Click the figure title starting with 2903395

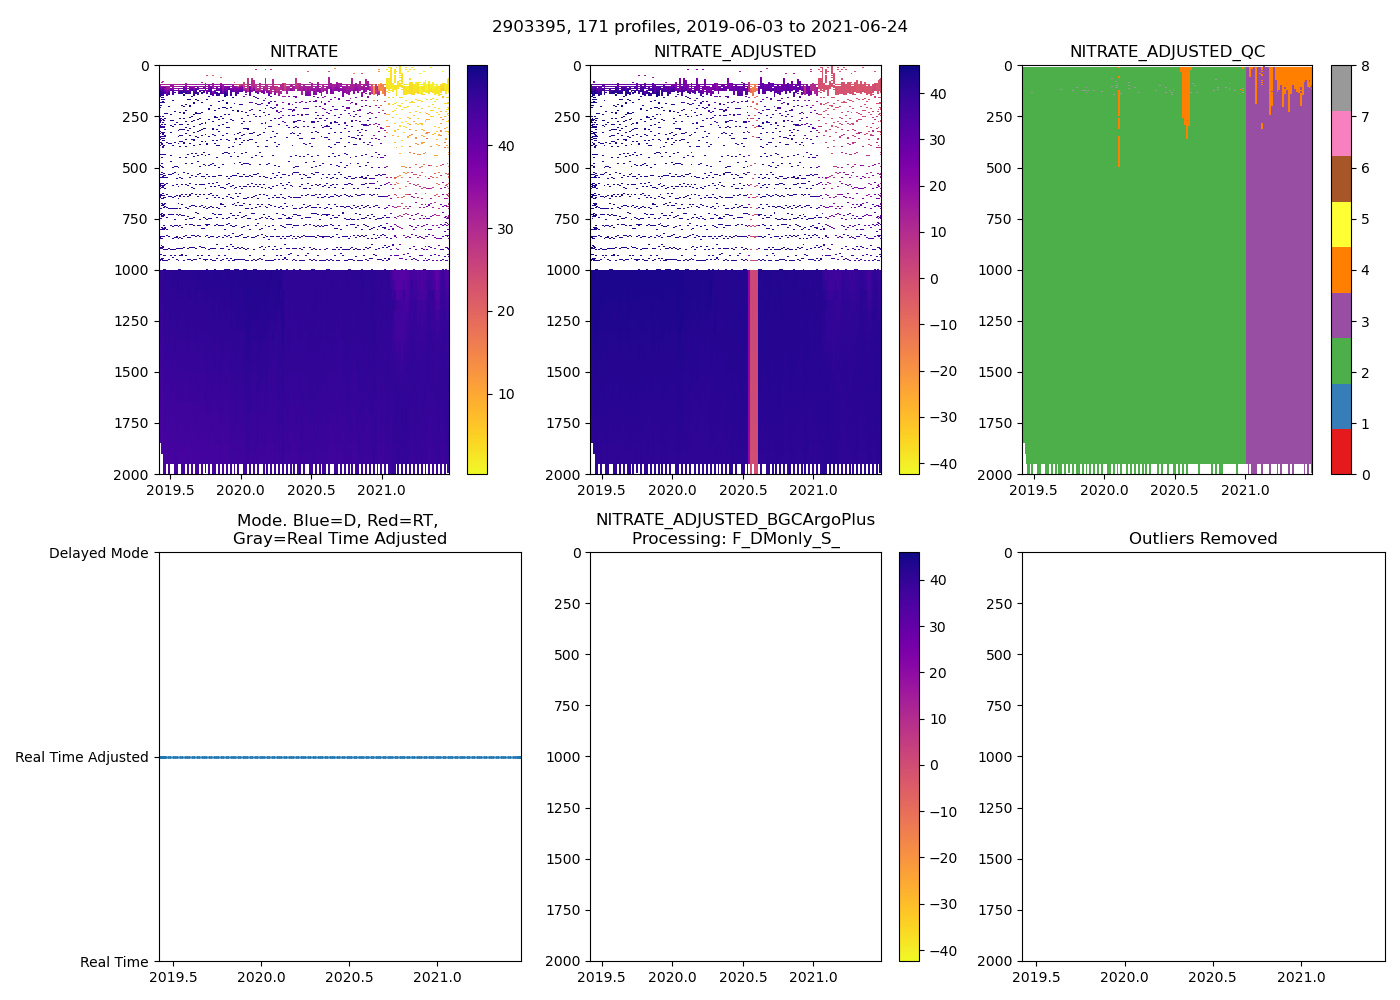coord(699,27)
